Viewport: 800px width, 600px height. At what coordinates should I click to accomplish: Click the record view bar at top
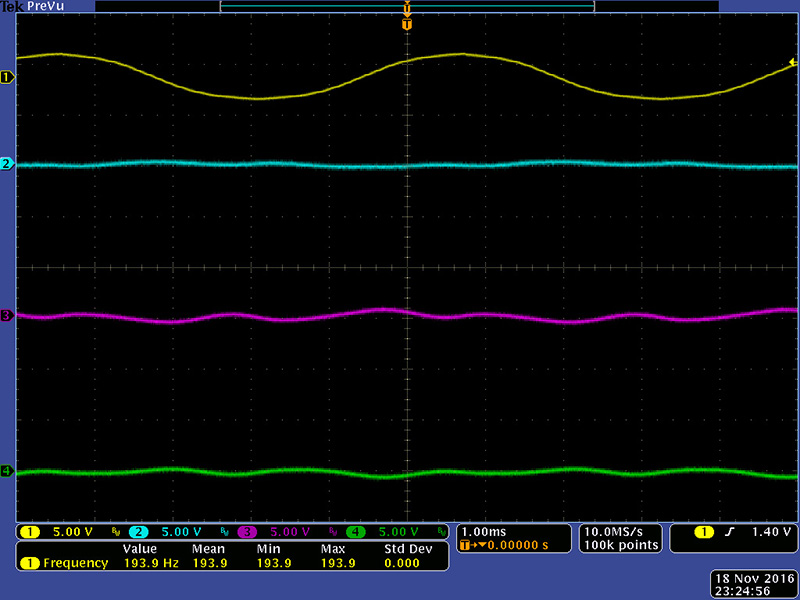407,6
